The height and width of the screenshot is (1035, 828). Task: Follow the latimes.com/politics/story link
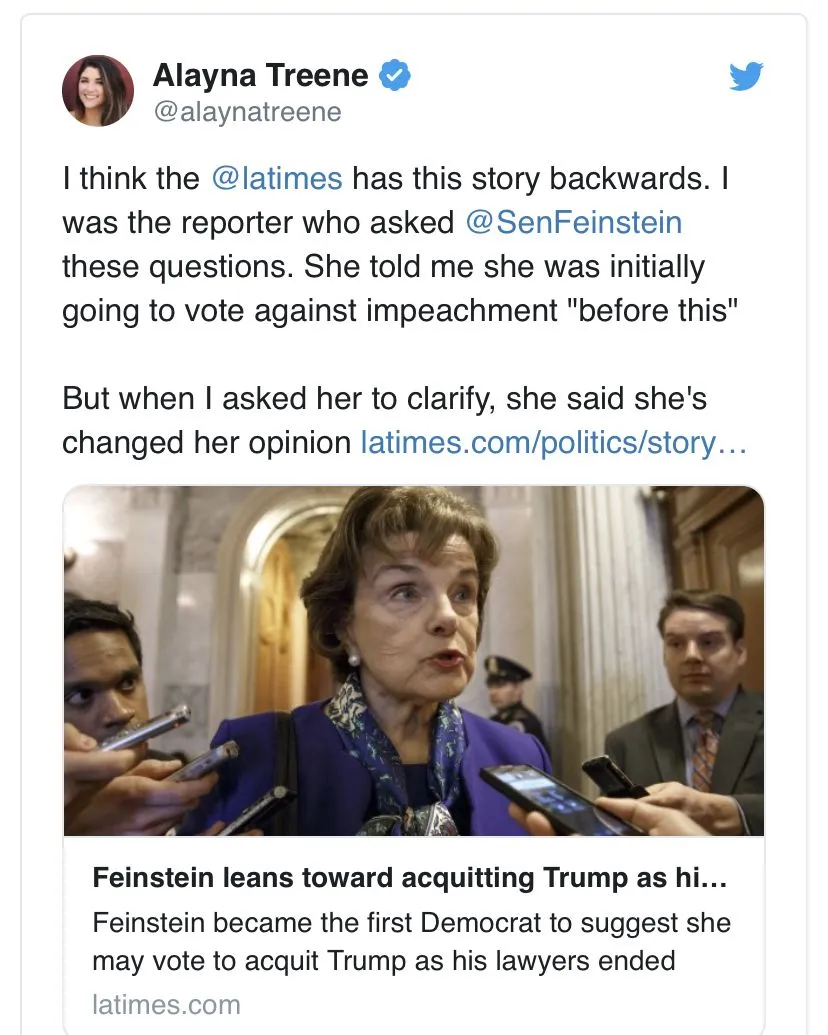(553, 442)
